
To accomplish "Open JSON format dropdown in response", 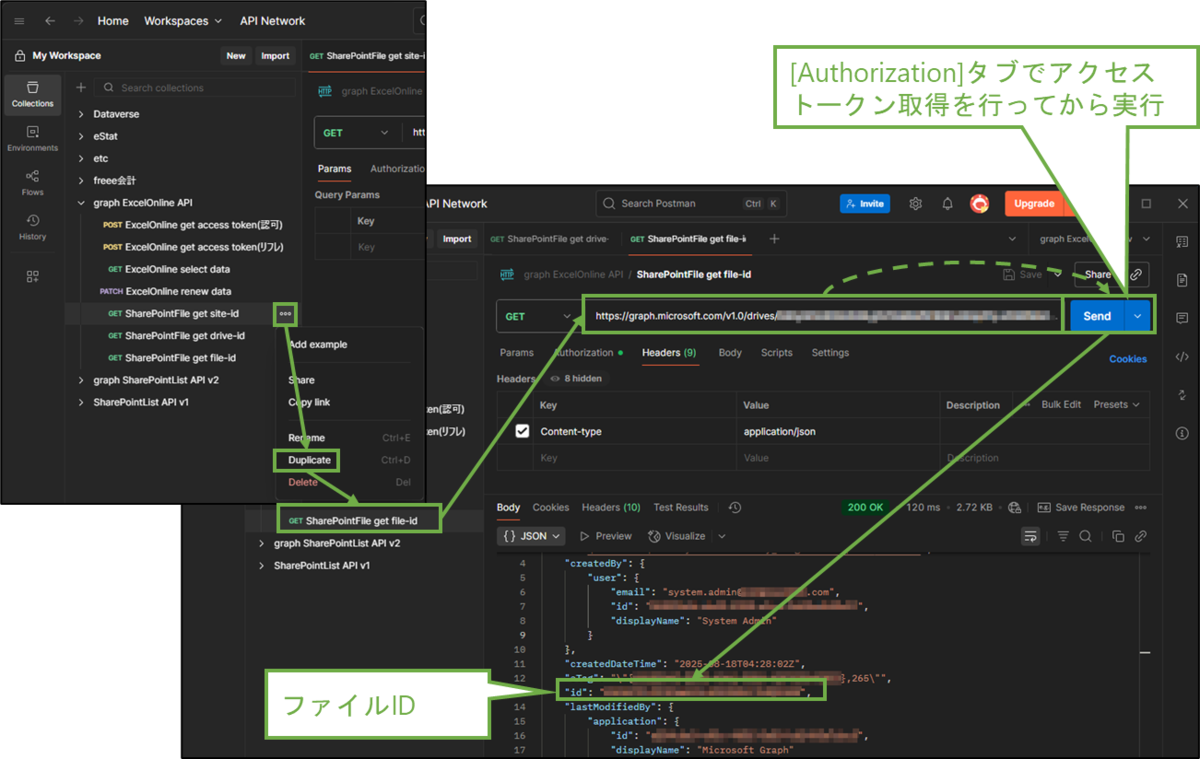I will pyautogui.click(x=531, y=537).
